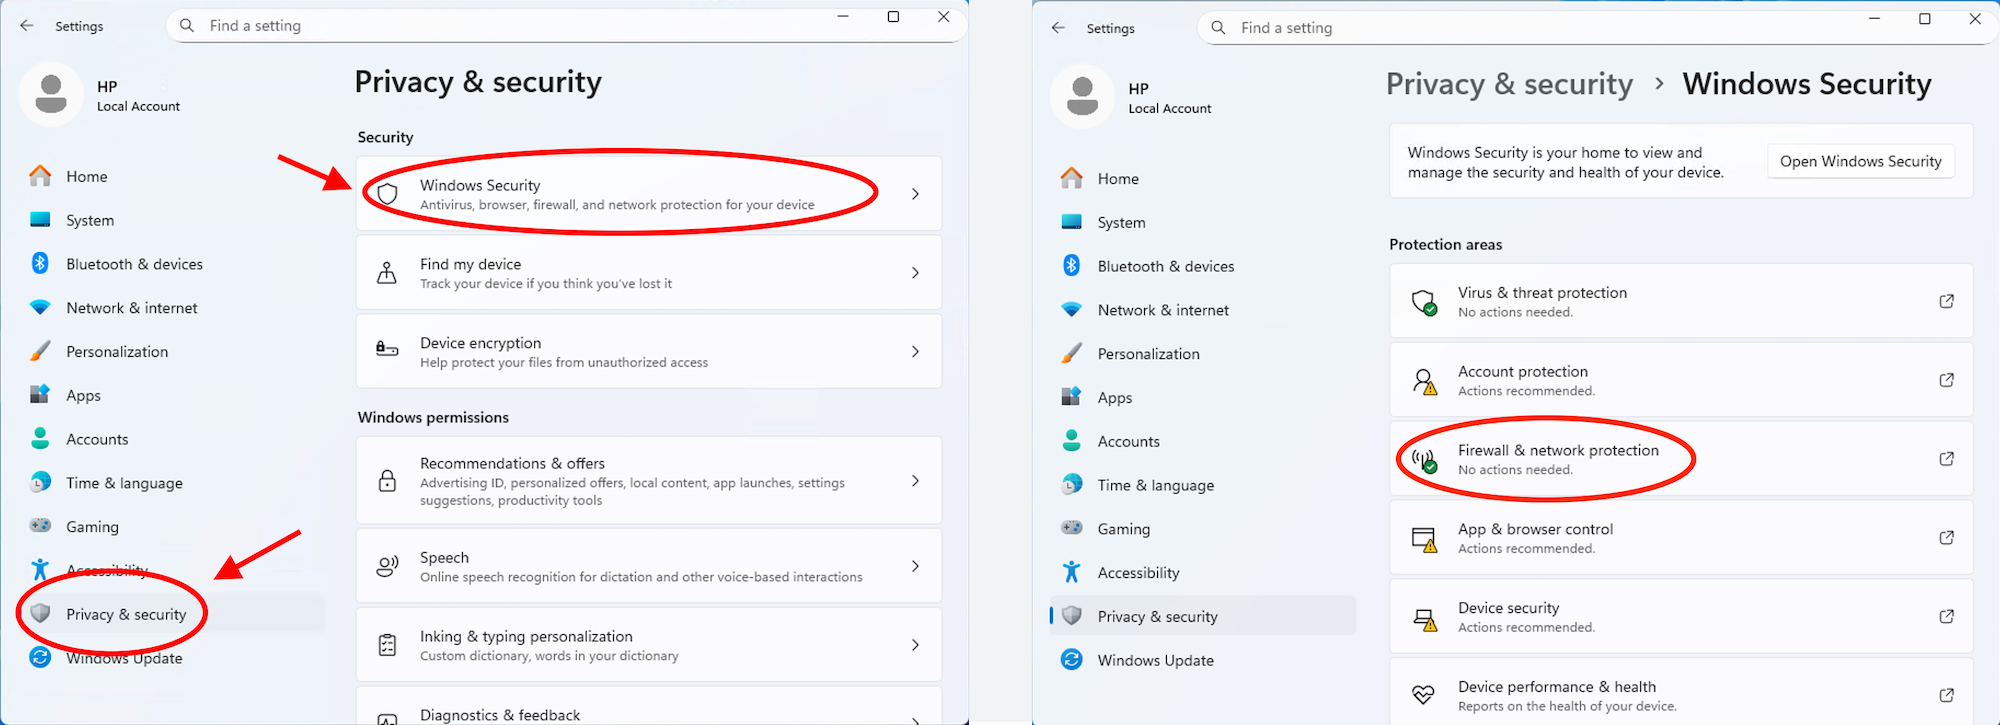The image size is (2000, 725).
Task: Expand Windows Security using its chevron arrow
Action: coord(915,194)
